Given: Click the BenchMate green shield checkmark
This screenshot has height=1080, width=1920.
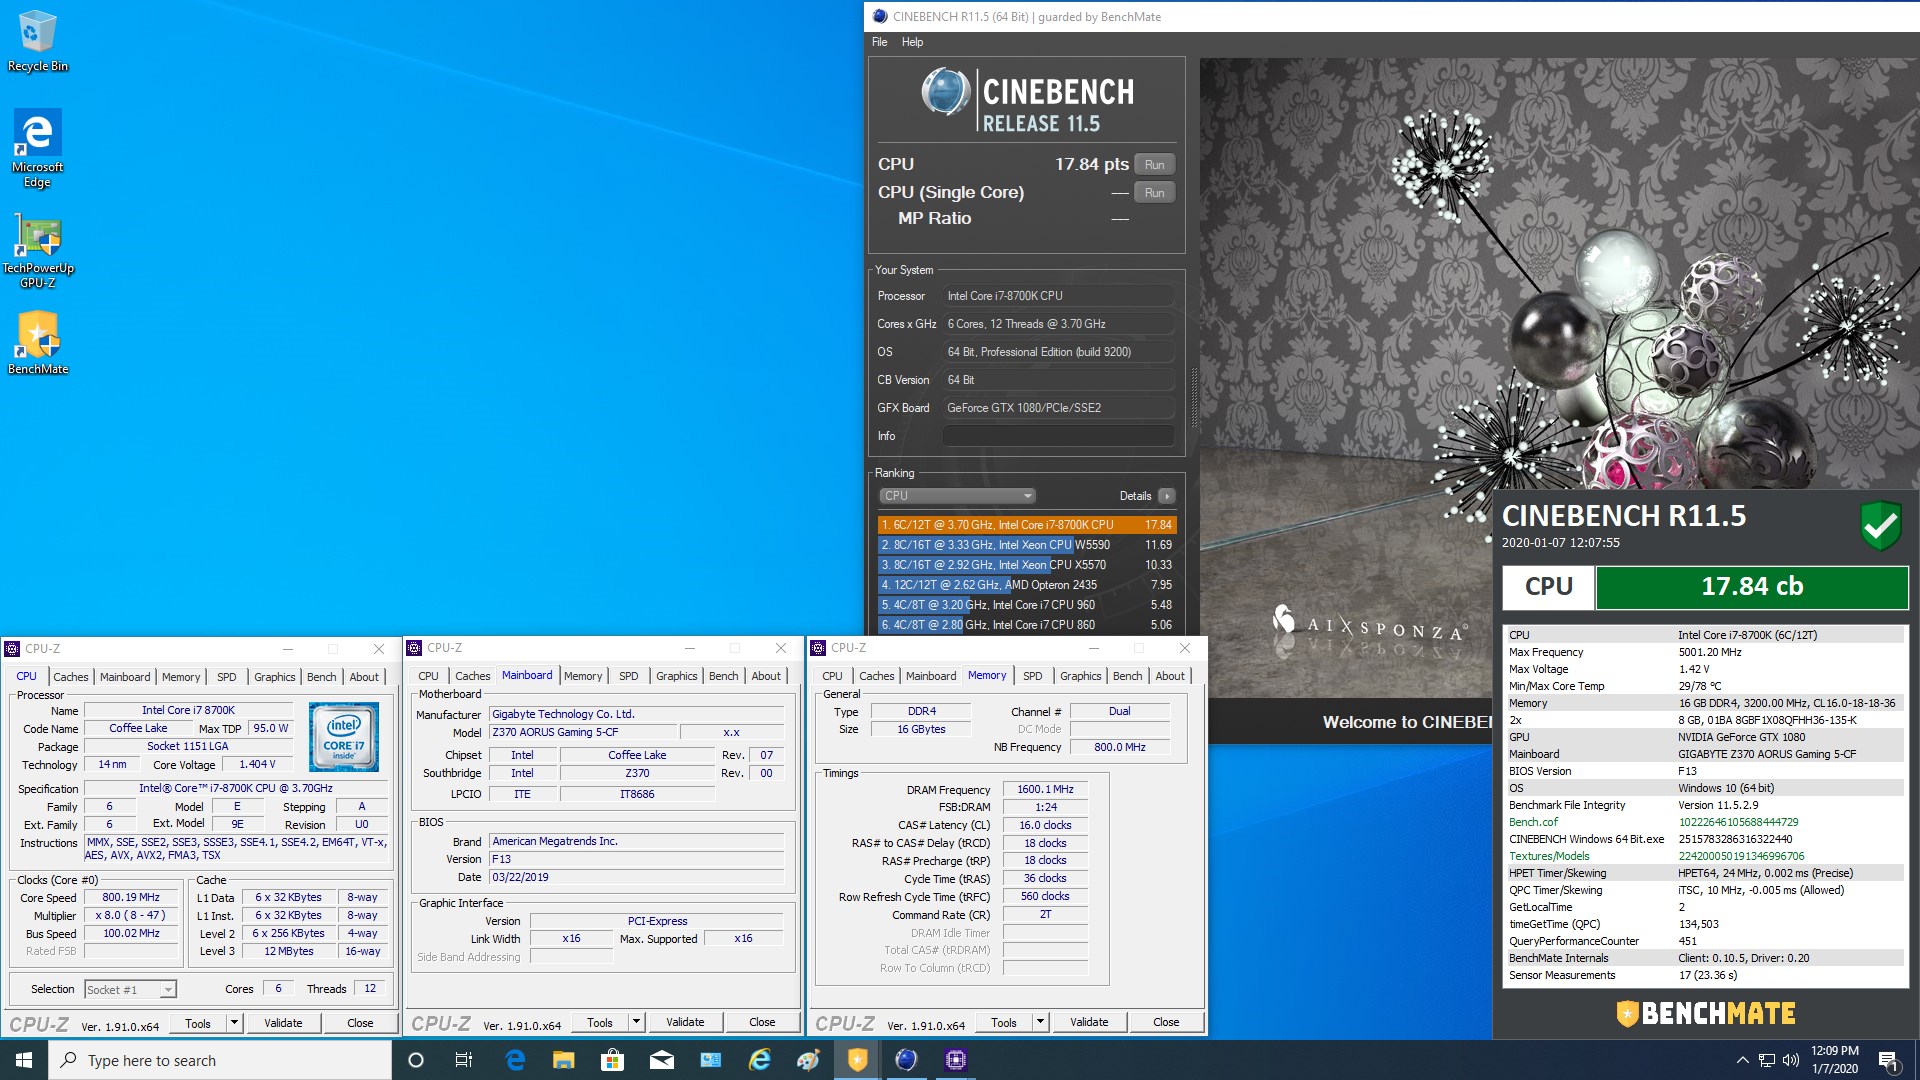Looking at the screenshot, I should [1880, 525].
